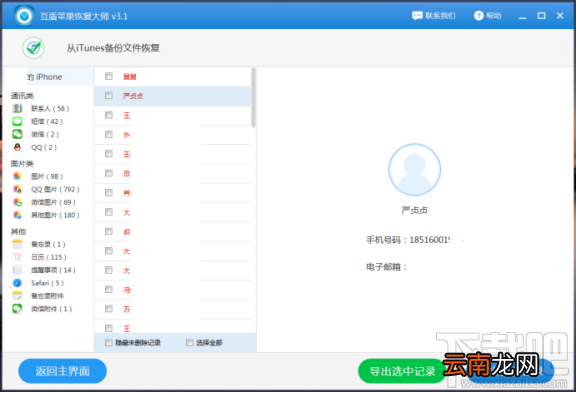Open the 微信附件 (1) attachment icon

coord(17,309)
